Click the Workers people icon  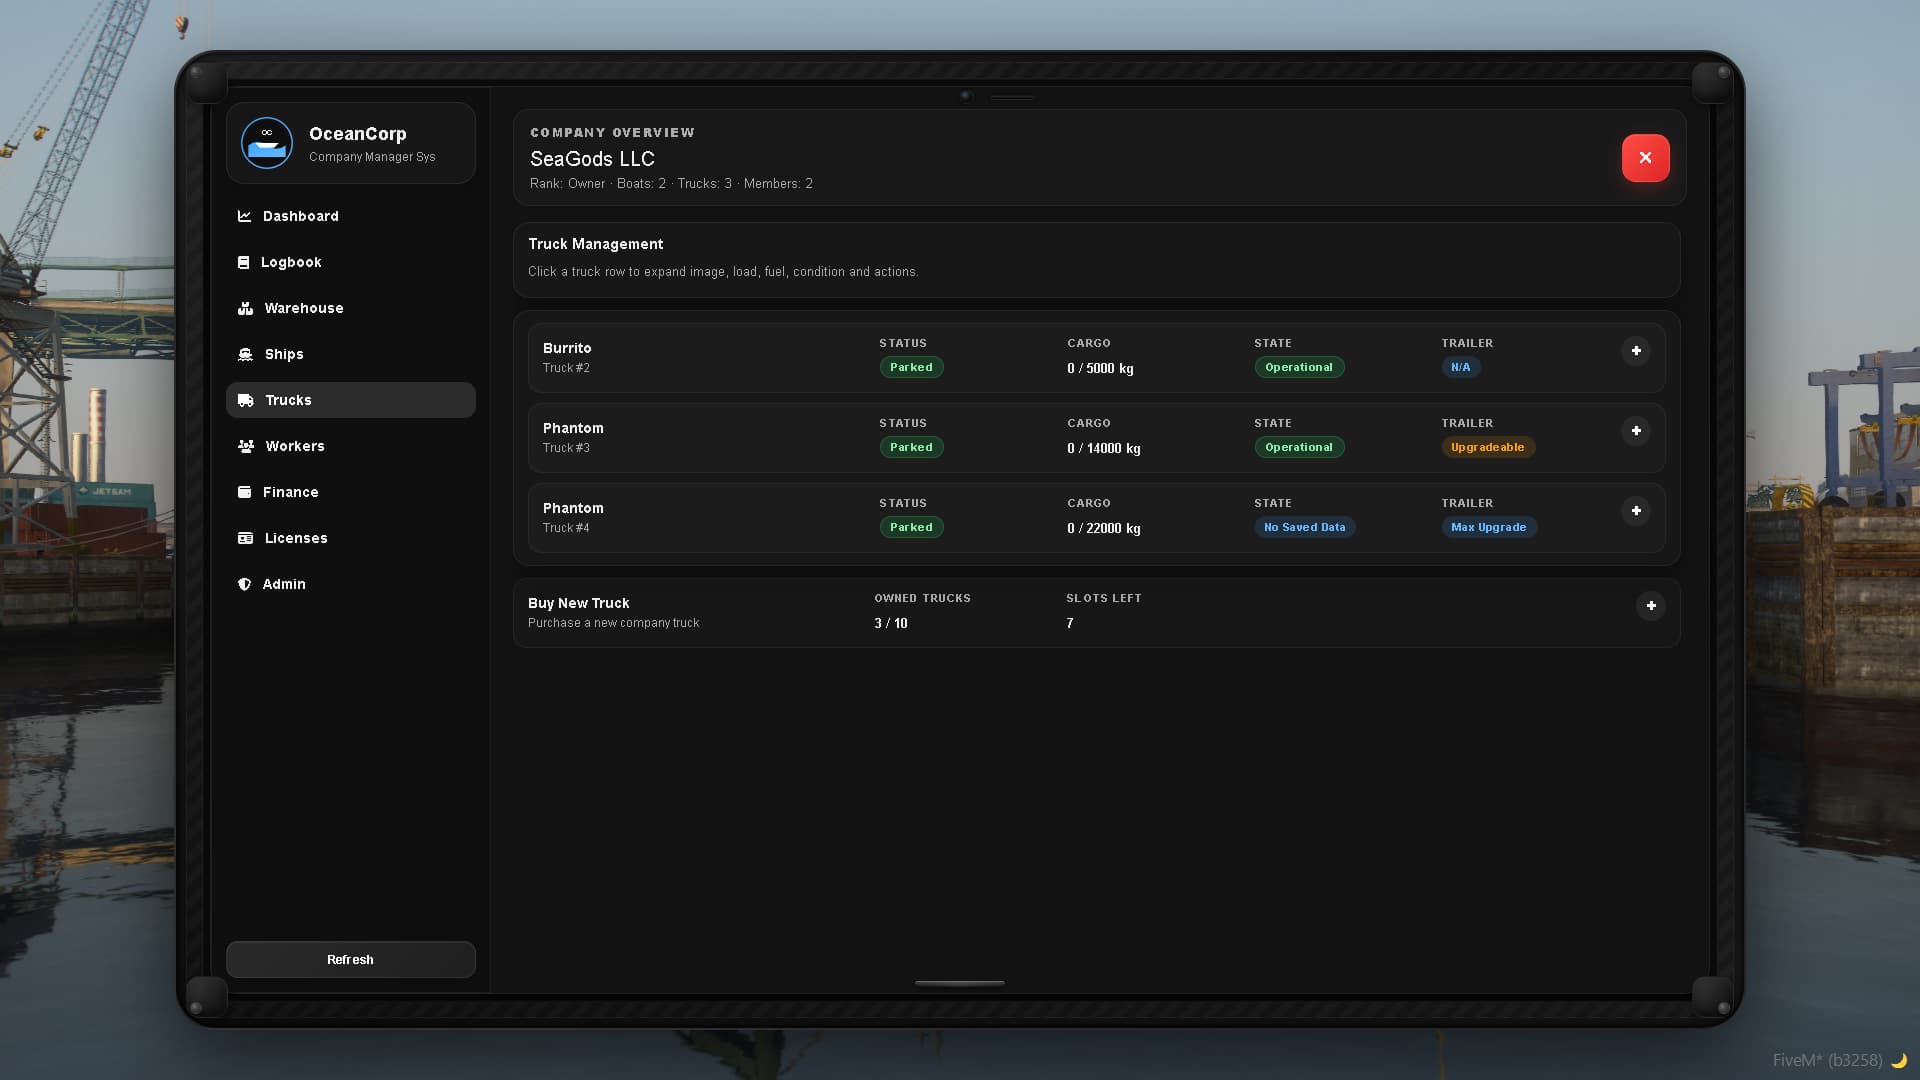245,446
